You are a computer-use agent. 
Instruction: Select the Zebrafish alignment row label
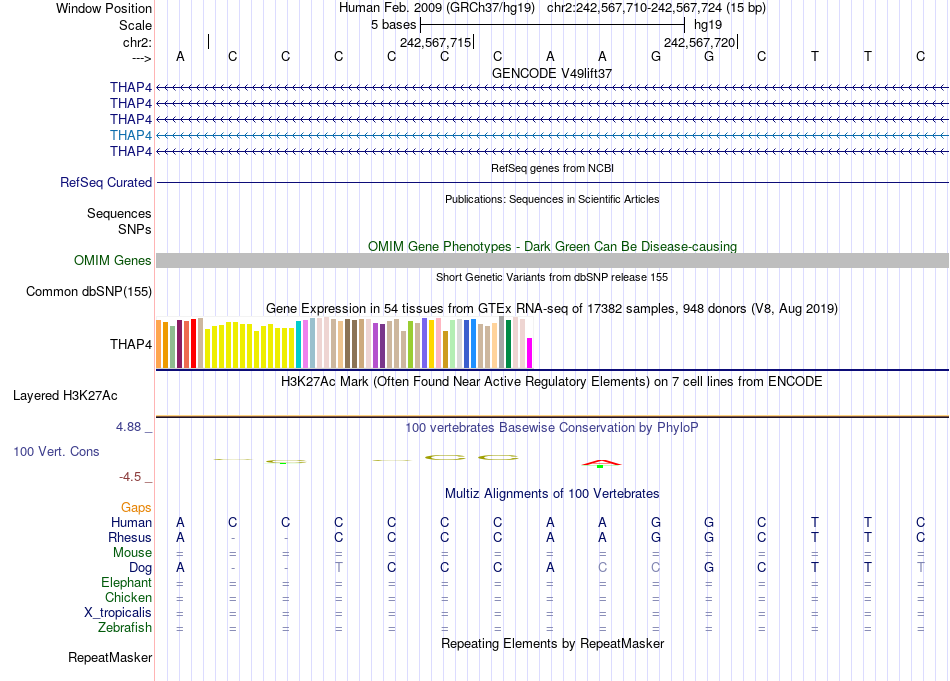[x=125, y=628]
